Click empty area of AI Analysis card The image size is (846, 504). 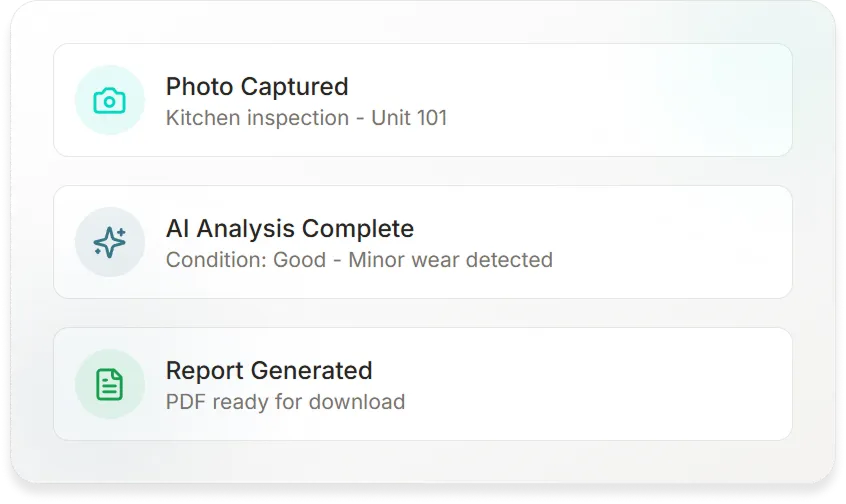660,242
